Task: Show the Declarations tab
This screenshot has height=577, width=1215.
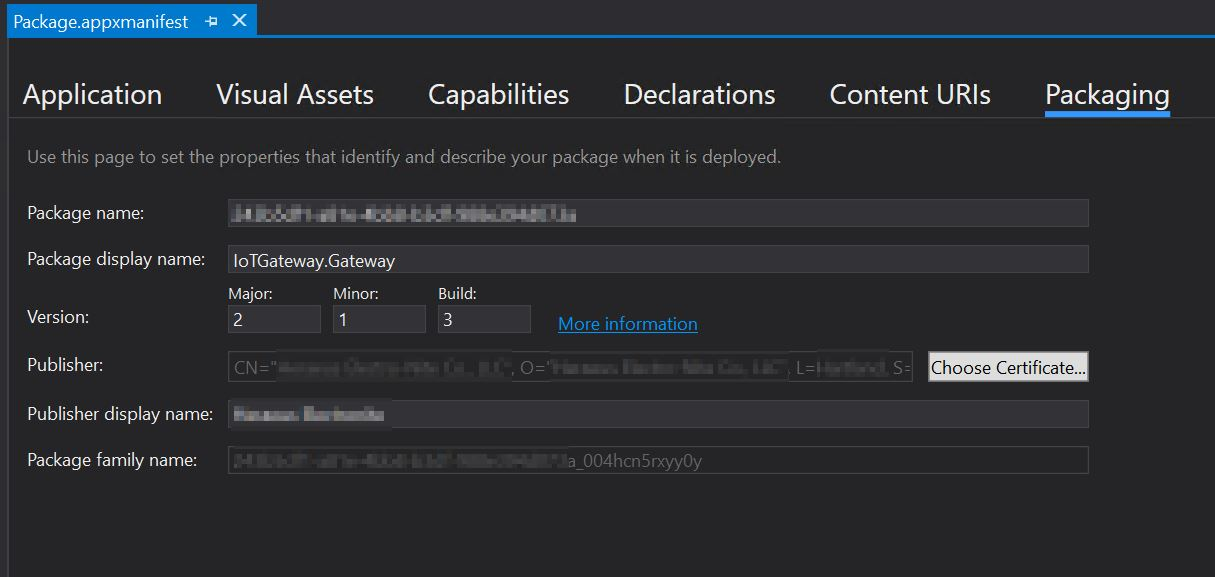Action: coord(699,95)
